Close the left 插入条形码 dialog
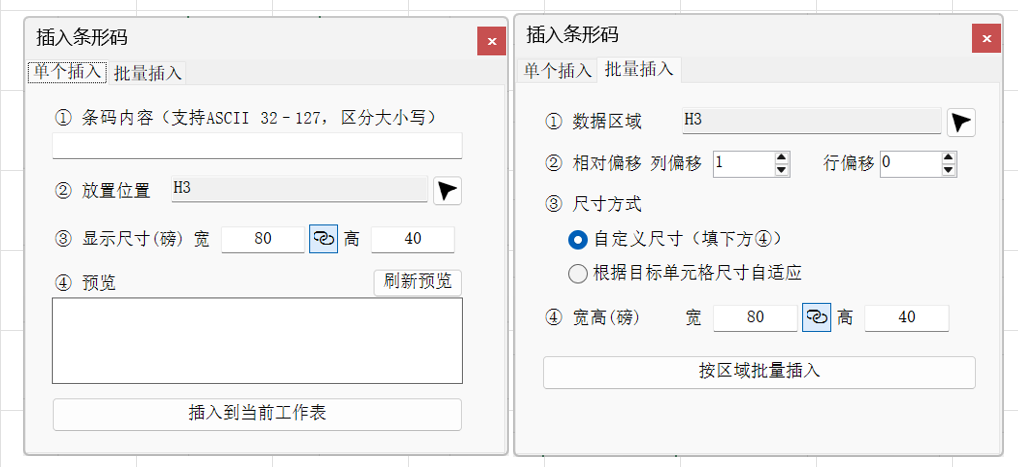The width and height of the screenshot is (1018, 467). point(491,41)
